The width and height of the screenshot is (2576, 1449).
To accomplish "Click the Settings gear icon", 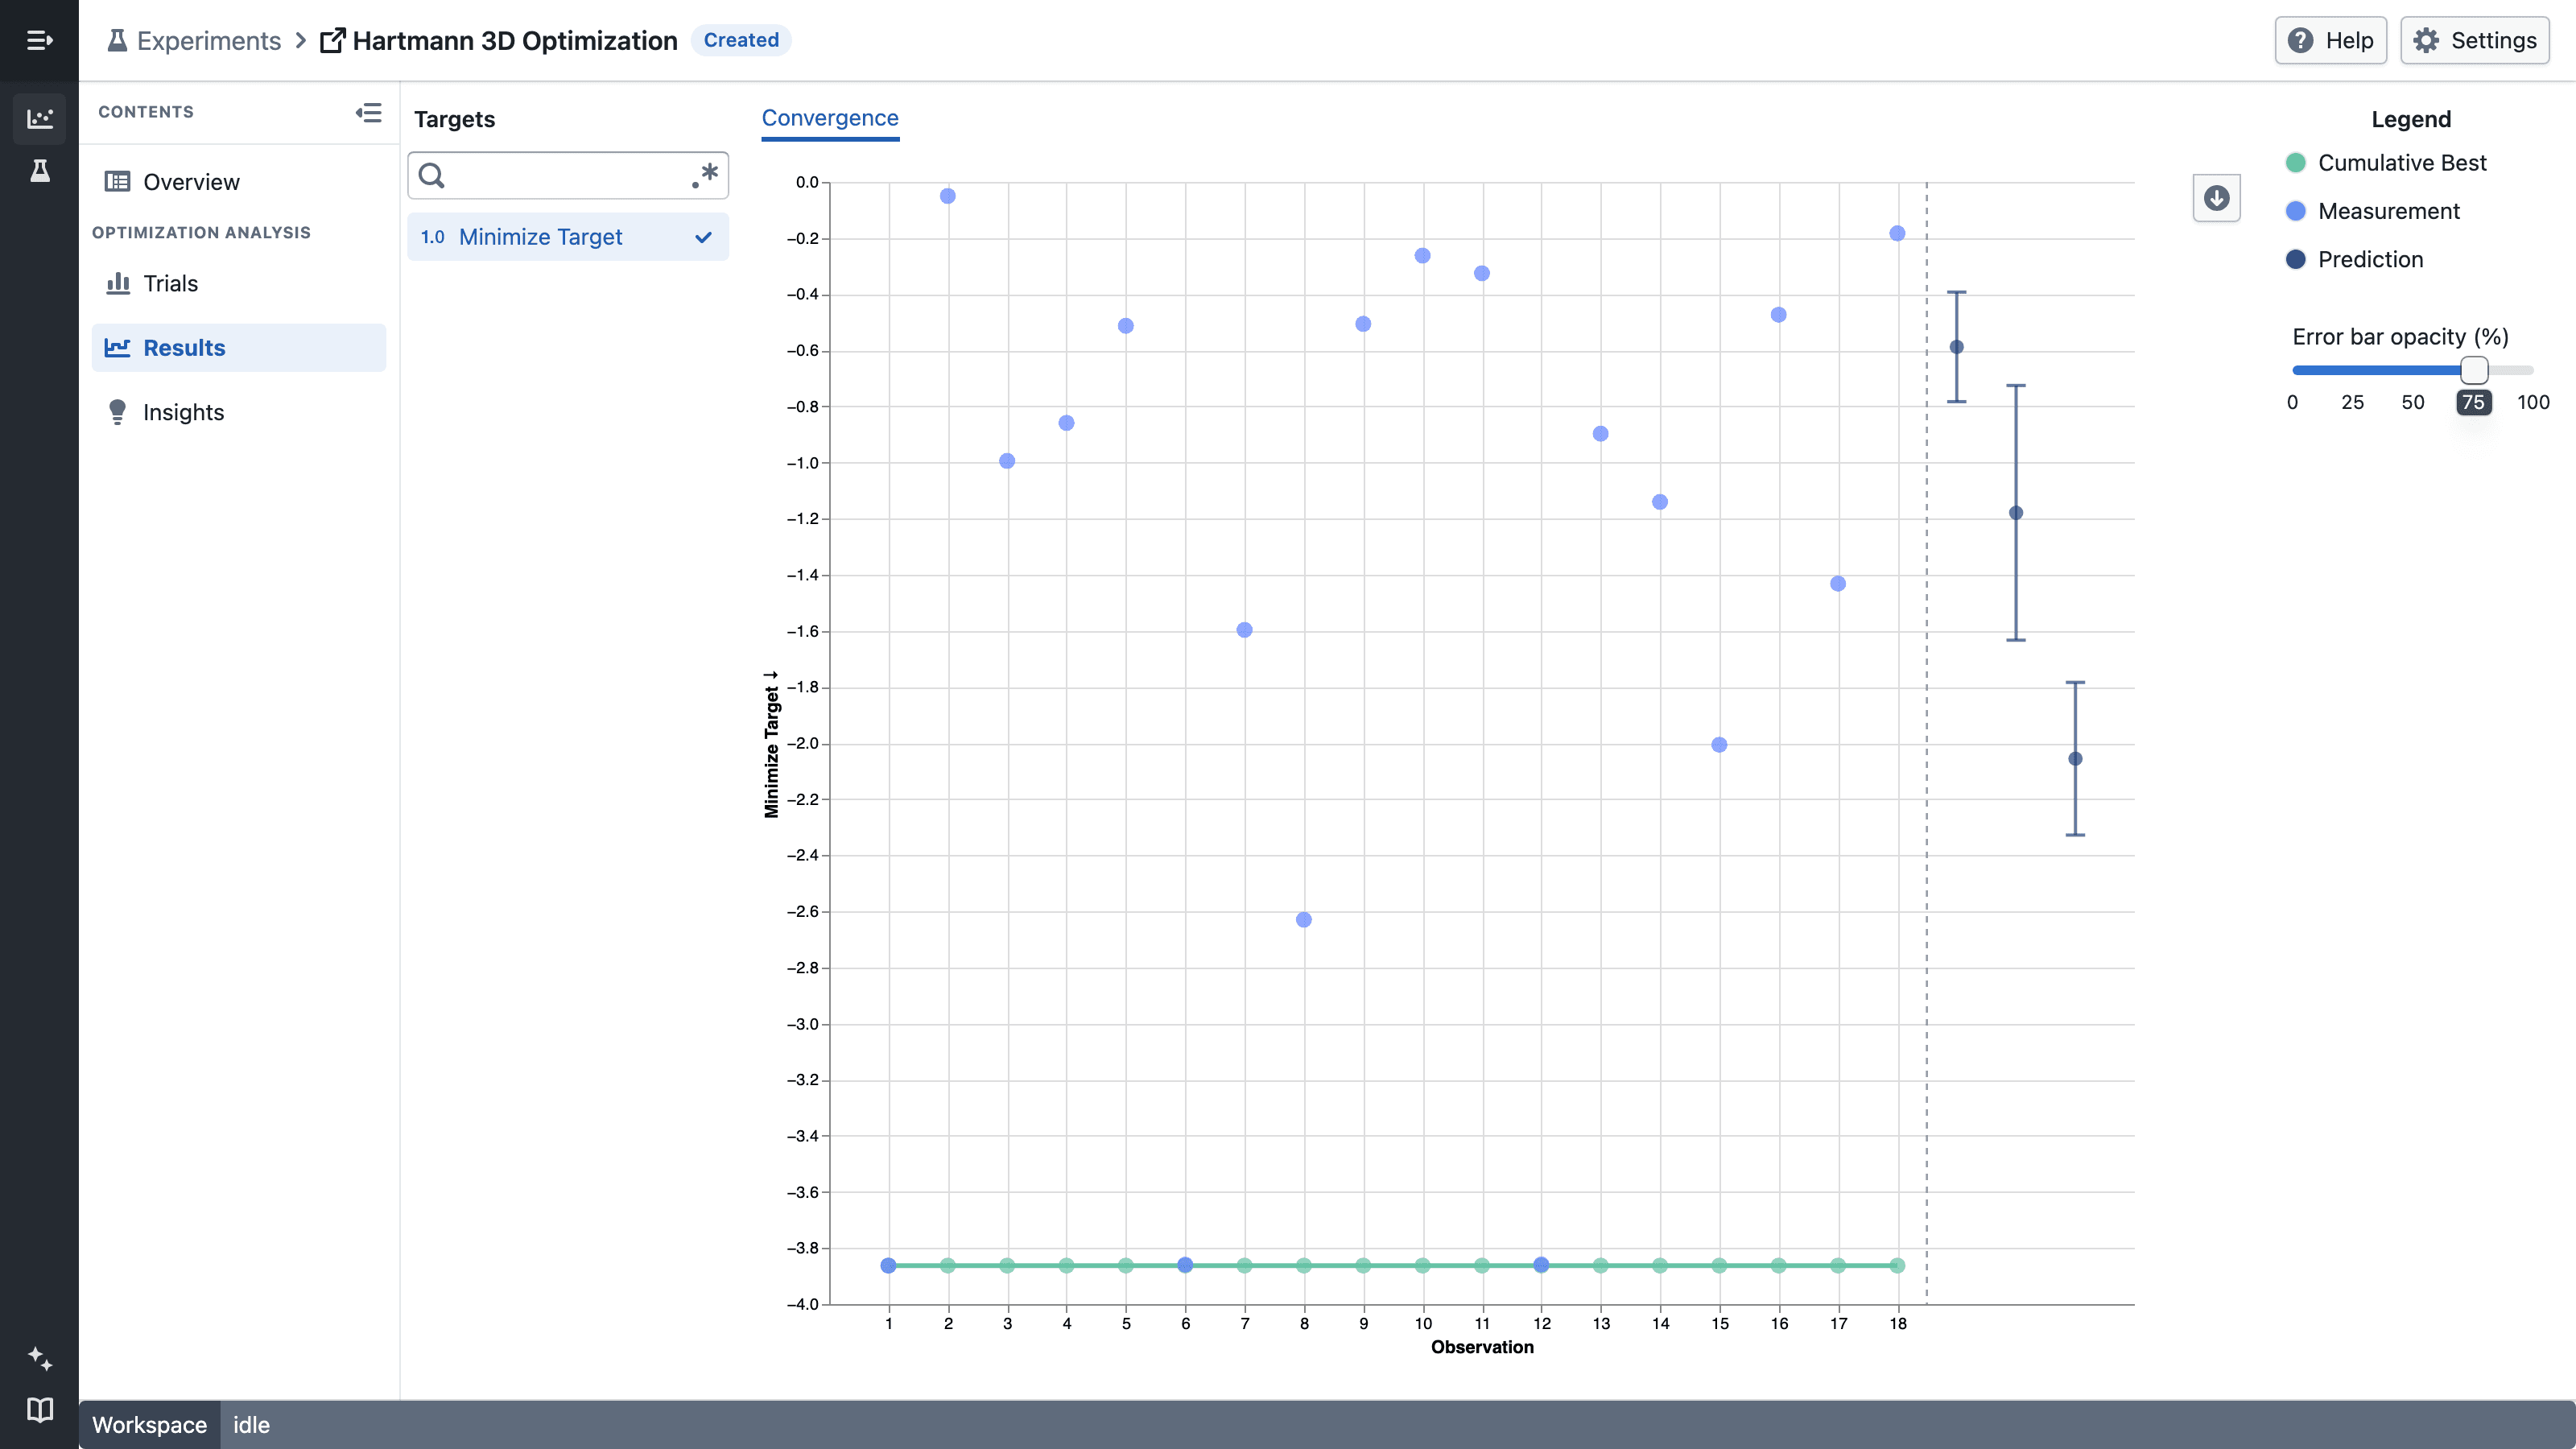I will pos(2426,40).
